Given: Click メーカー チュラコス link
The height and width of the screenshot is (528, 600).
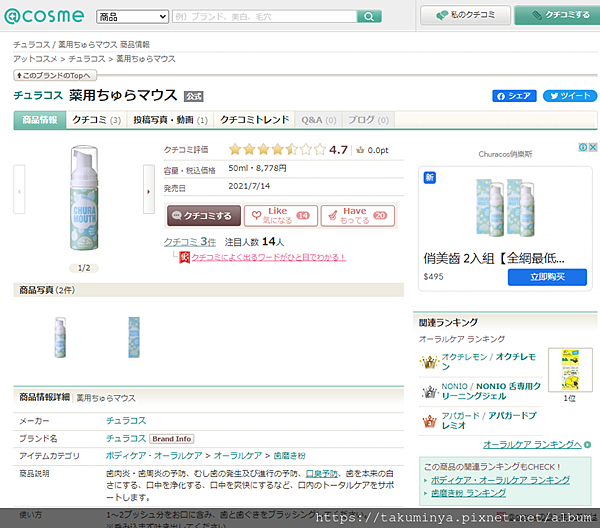Looking at the screenshot, I should pos(126,421).
